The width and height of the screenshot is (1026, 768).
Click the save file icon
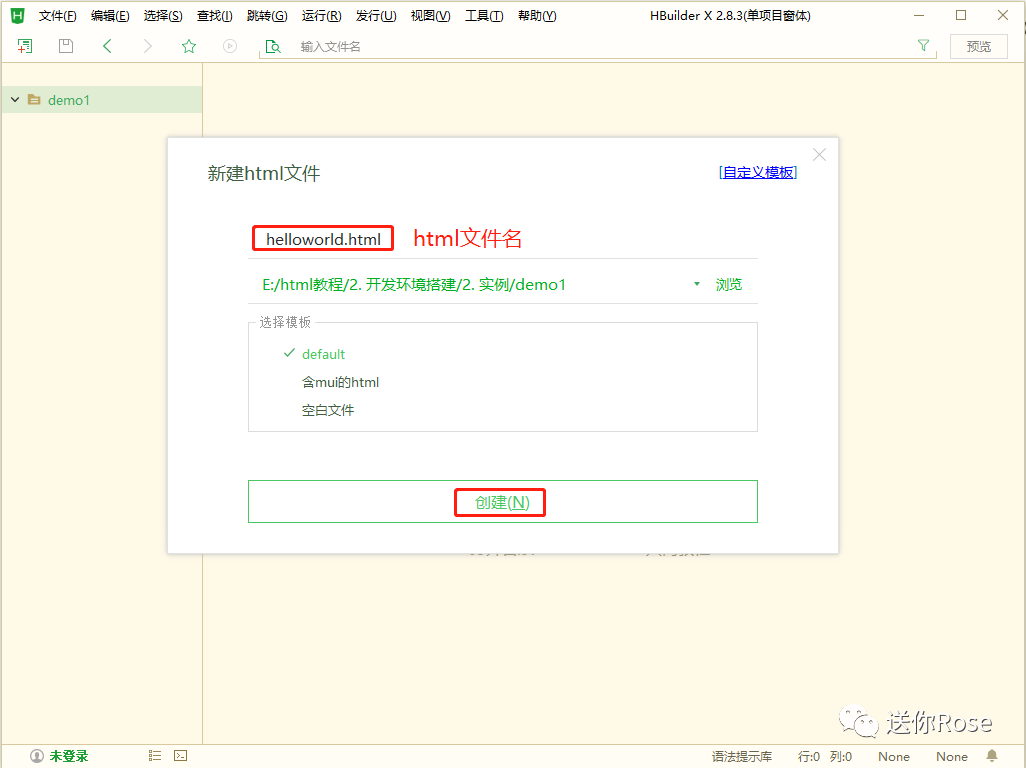(x=65, y=46)
